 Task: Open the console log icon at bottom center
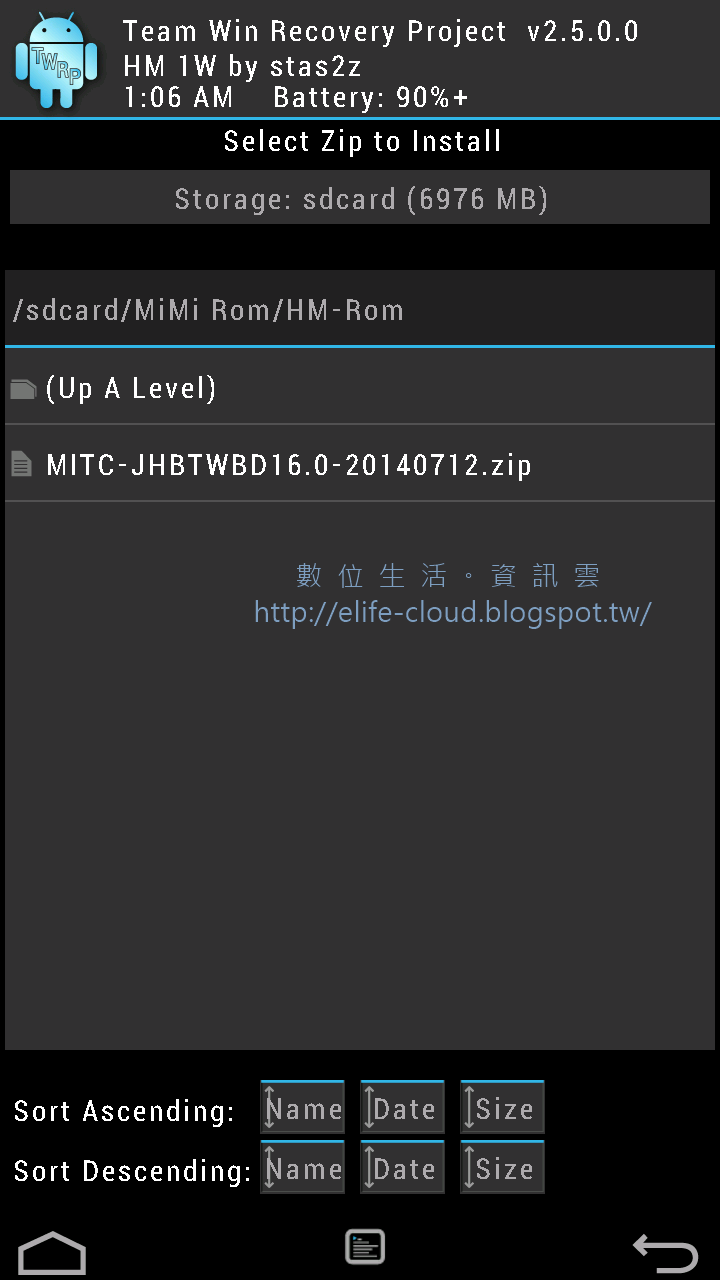pyautogui.click(x=365, y=1247)
